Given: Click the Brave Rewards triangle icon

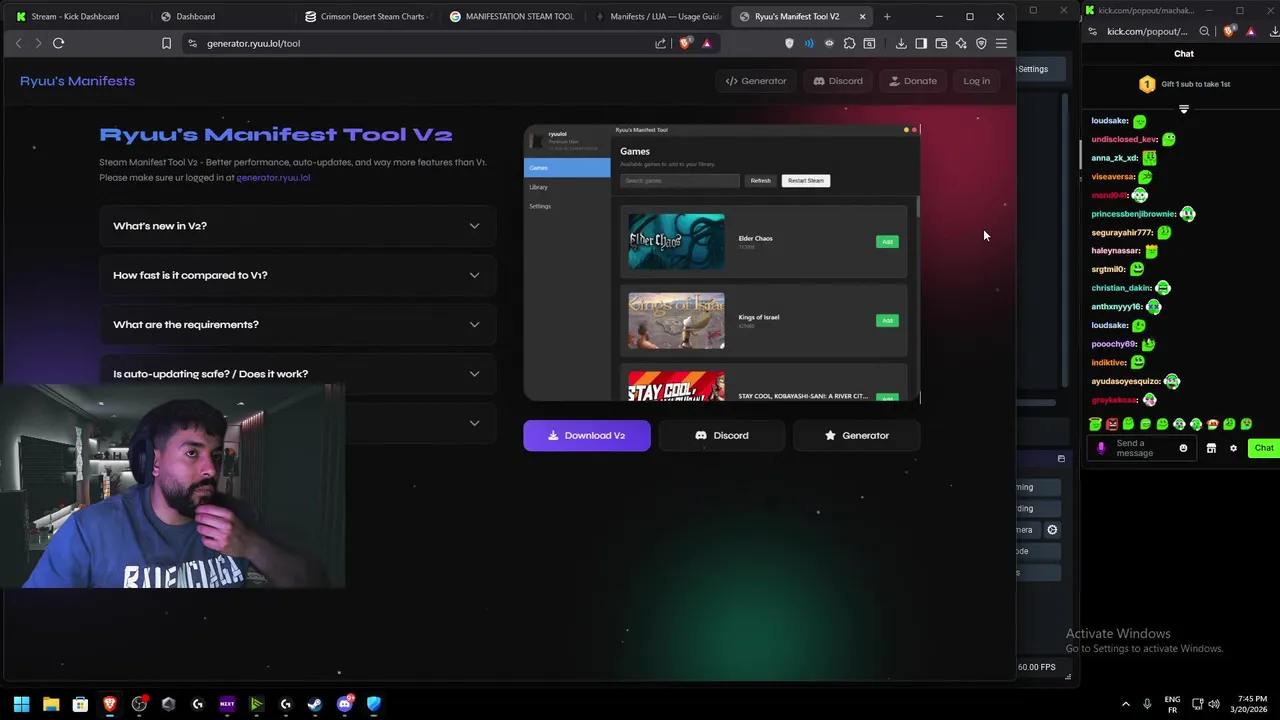Looking at the screenshot, I should coord(706,43).
